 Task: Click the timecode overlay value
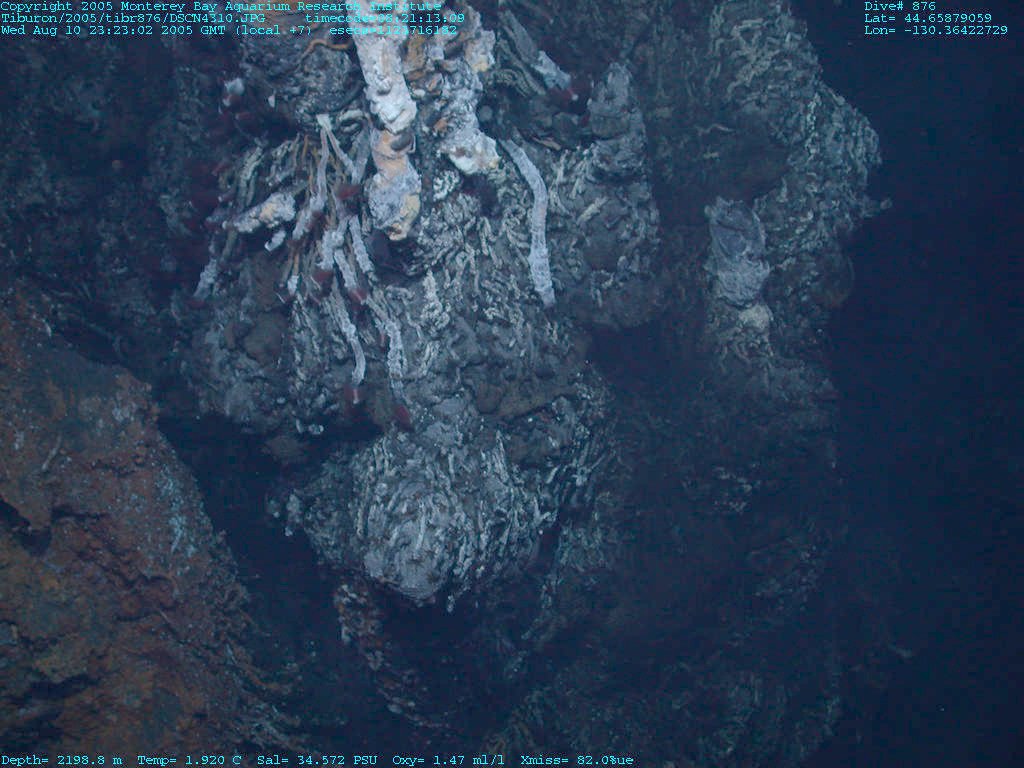click(x=385, y=18)
